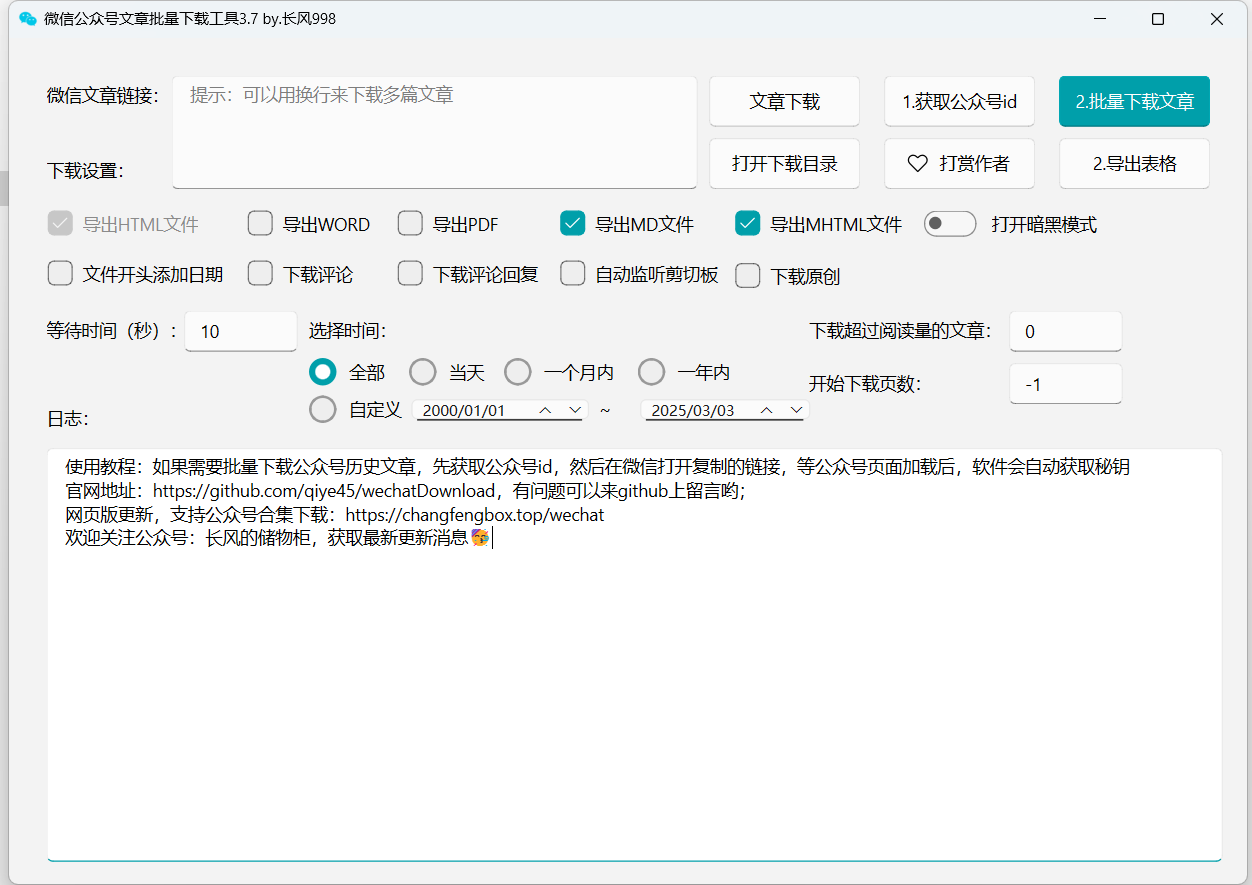
Task: Open the end date calendar dropdown
Action: point(797,410)
